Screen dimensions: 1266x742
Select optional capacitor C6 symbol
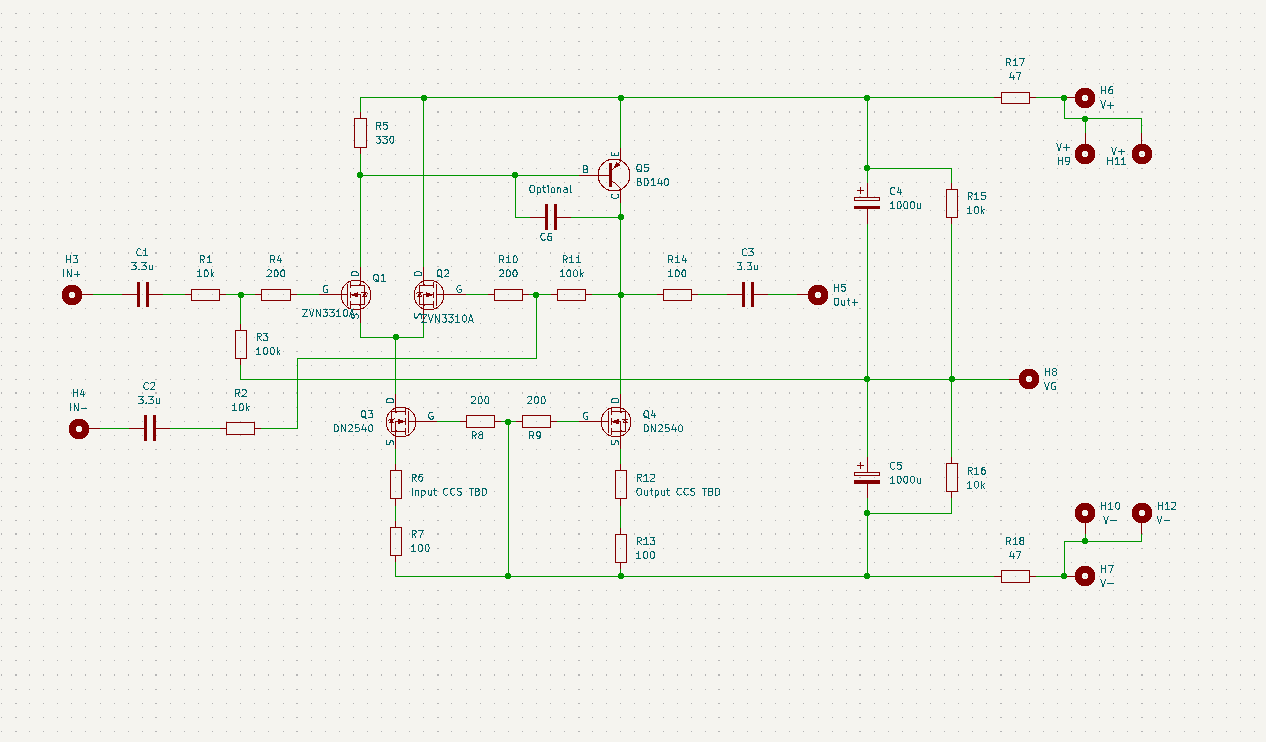(x=550, y=216)
